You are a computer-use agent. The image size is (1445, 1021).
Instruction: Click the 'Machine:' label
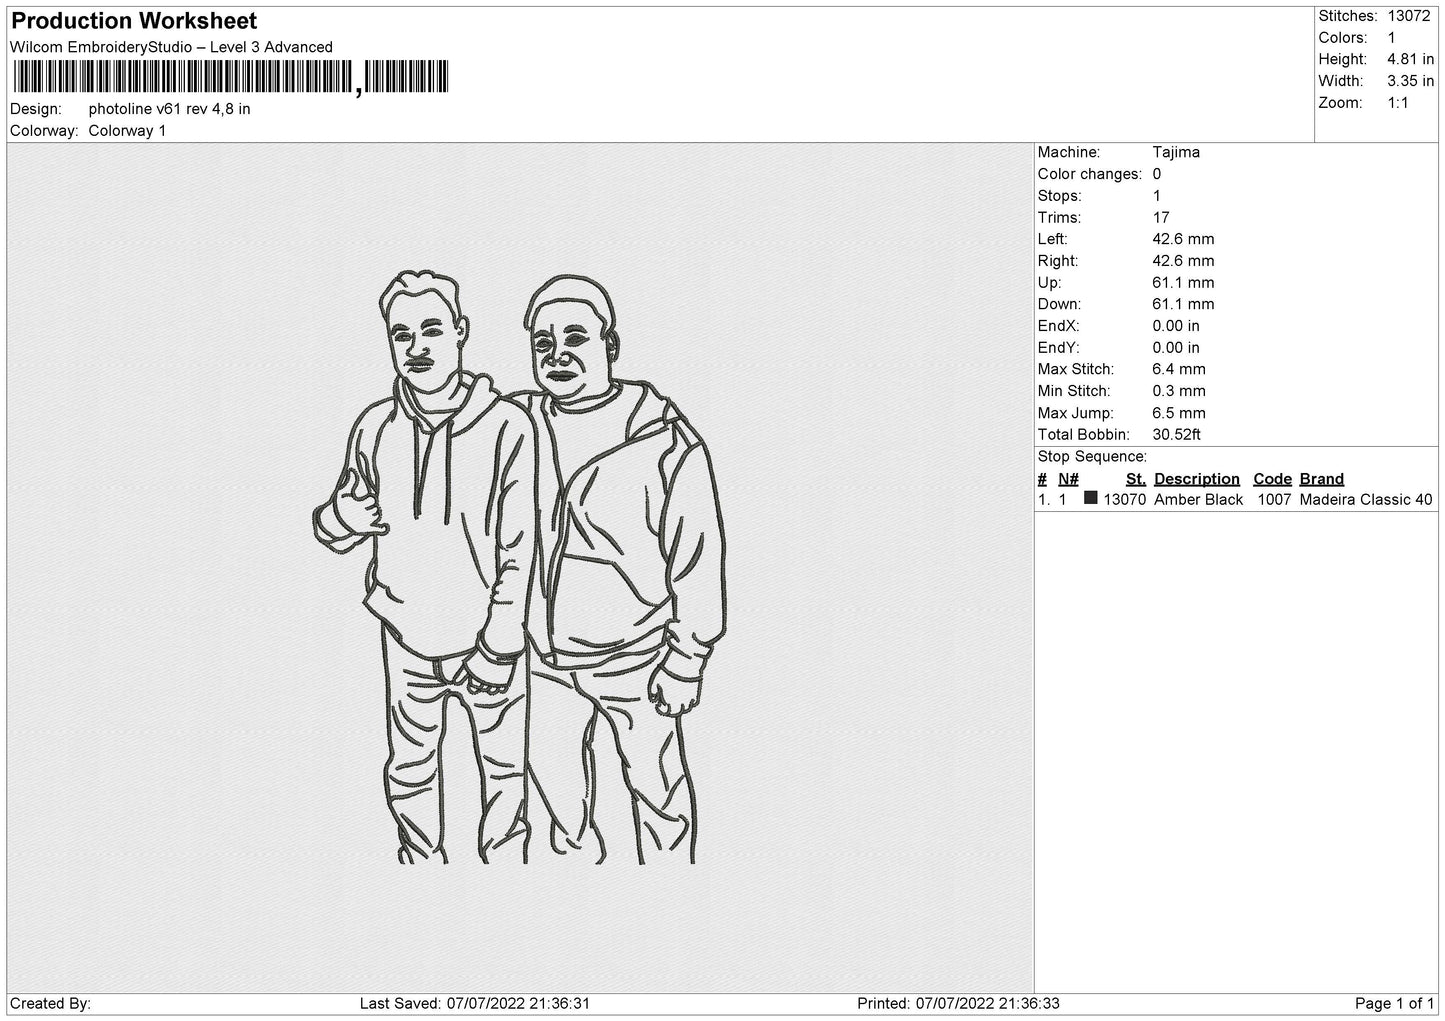coord(1069,152)
